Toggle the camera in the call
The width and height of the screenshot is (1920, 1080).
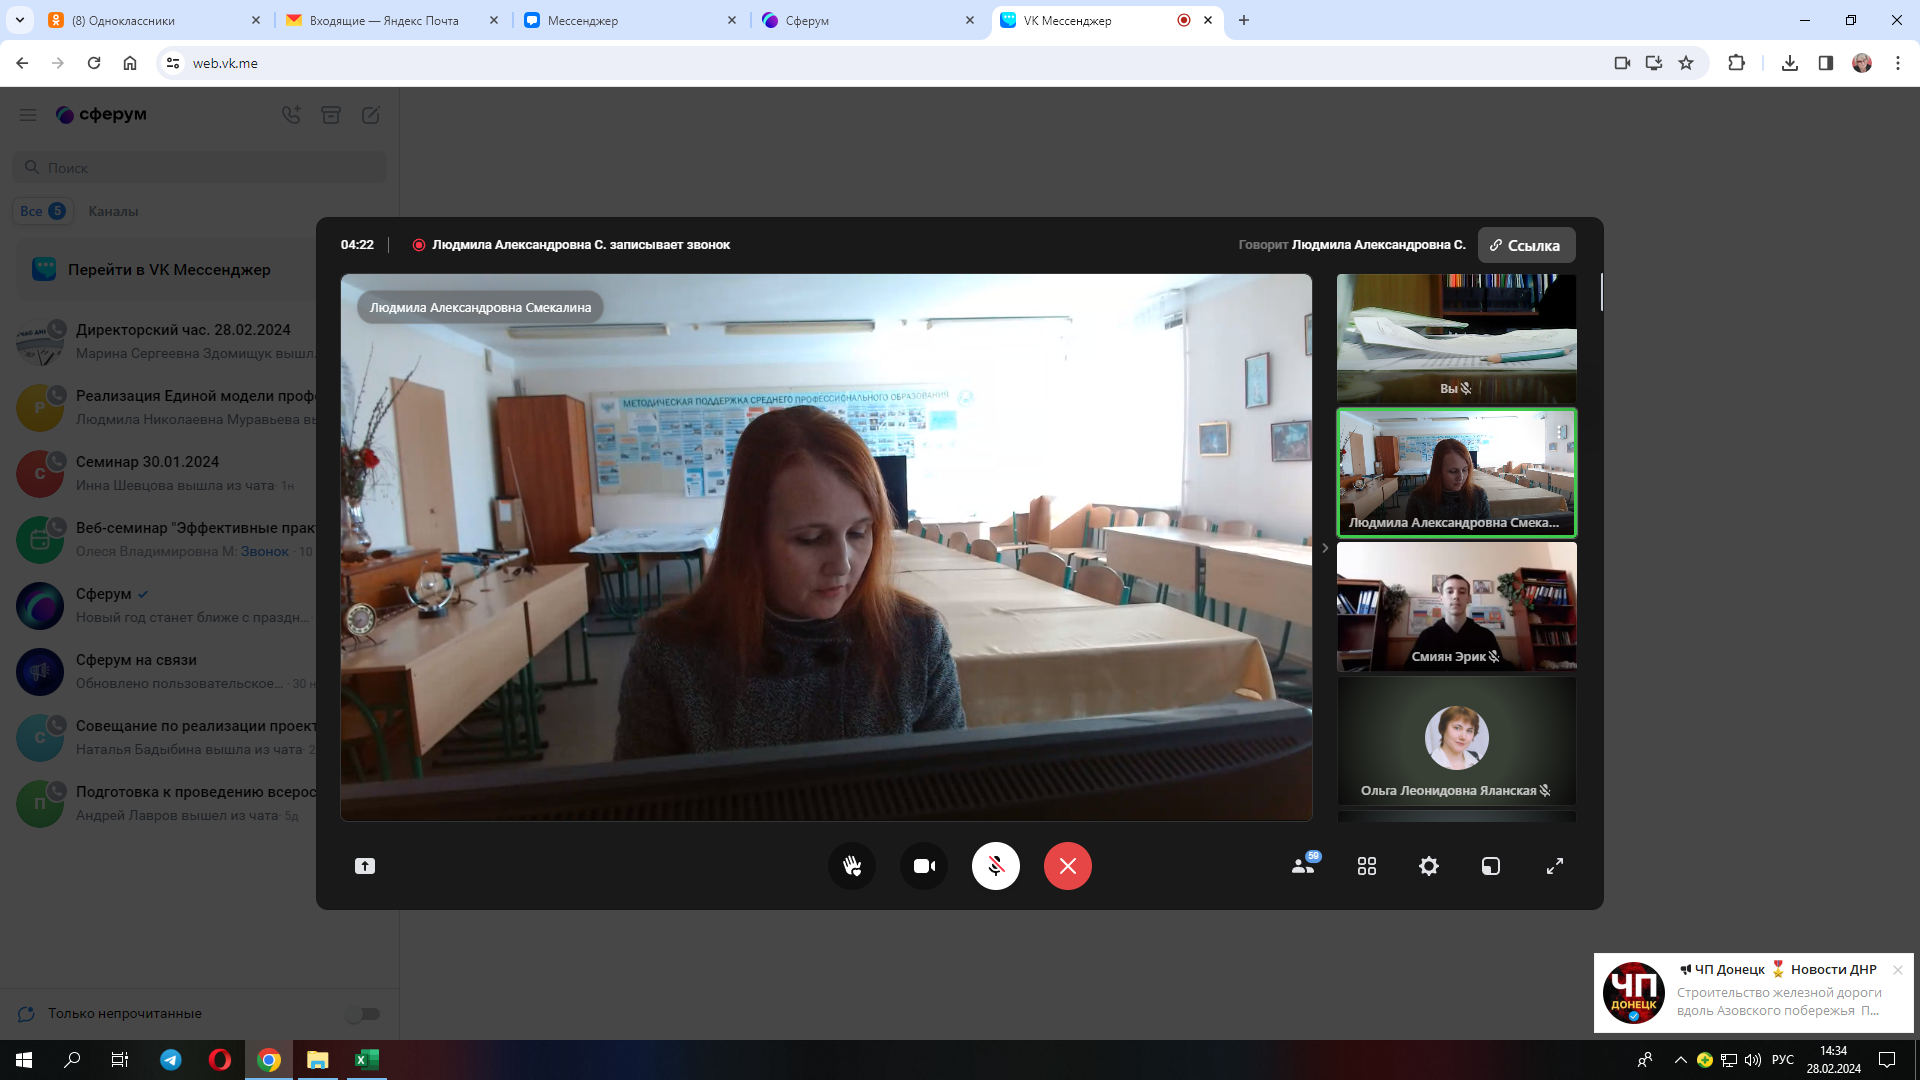coord(924,866)
